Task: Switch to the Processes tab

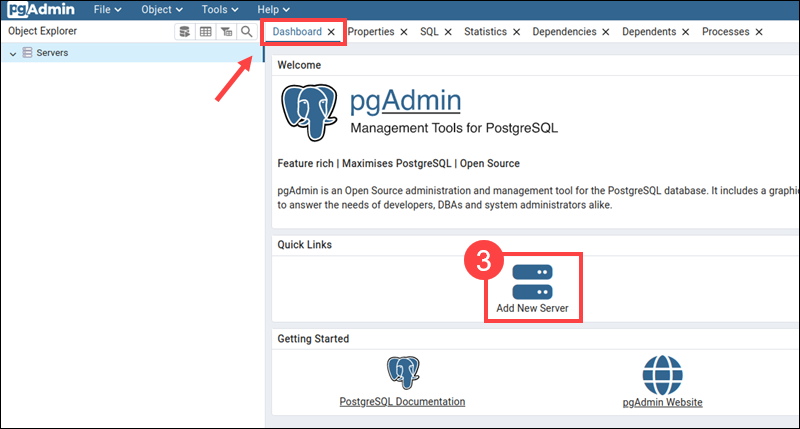Action: click(x=726, y=32)
